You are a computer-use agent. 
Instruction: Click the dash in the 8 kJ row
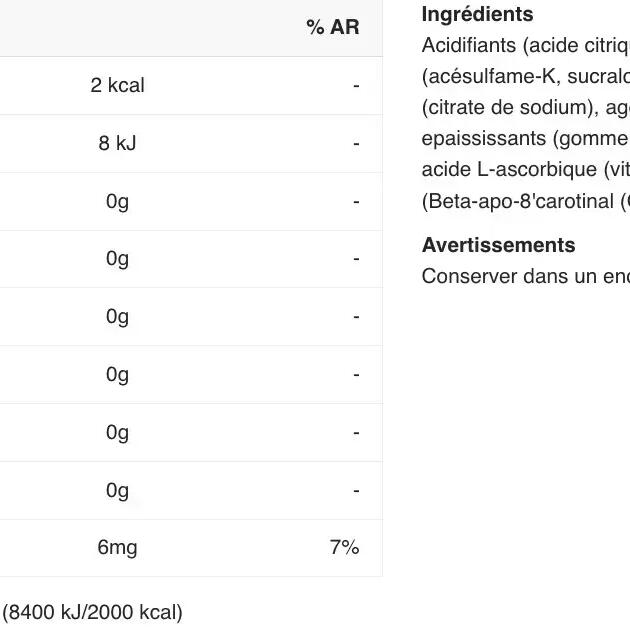tap(355, 144)
